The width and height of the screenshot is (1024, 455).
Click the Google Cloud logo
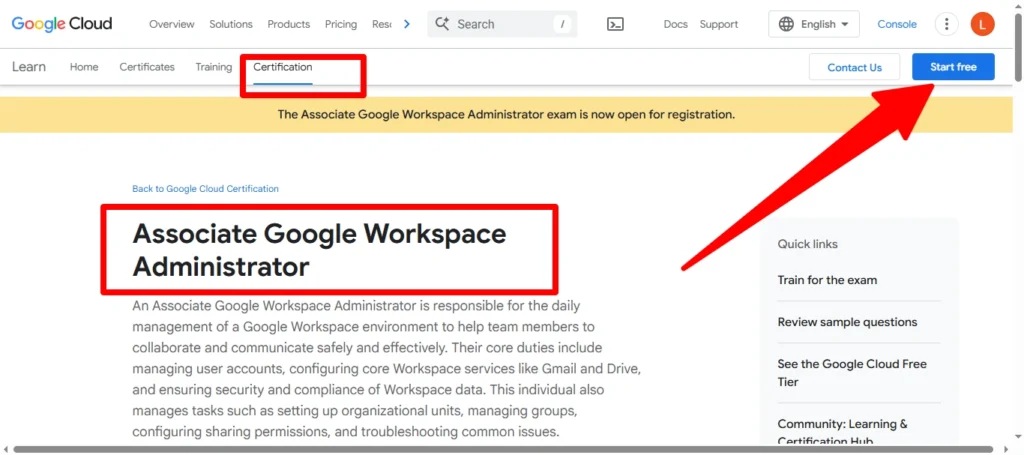(x=62, y=24)
